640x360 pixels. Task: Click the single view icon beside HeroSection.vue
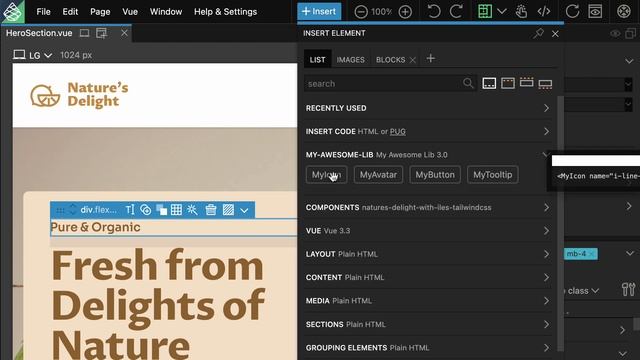click(84, 33)
